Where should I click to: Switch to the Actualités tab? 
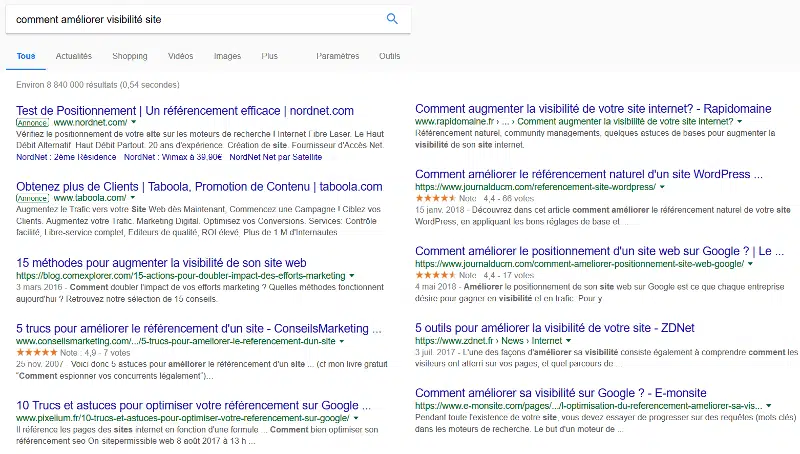pos(74,57)
